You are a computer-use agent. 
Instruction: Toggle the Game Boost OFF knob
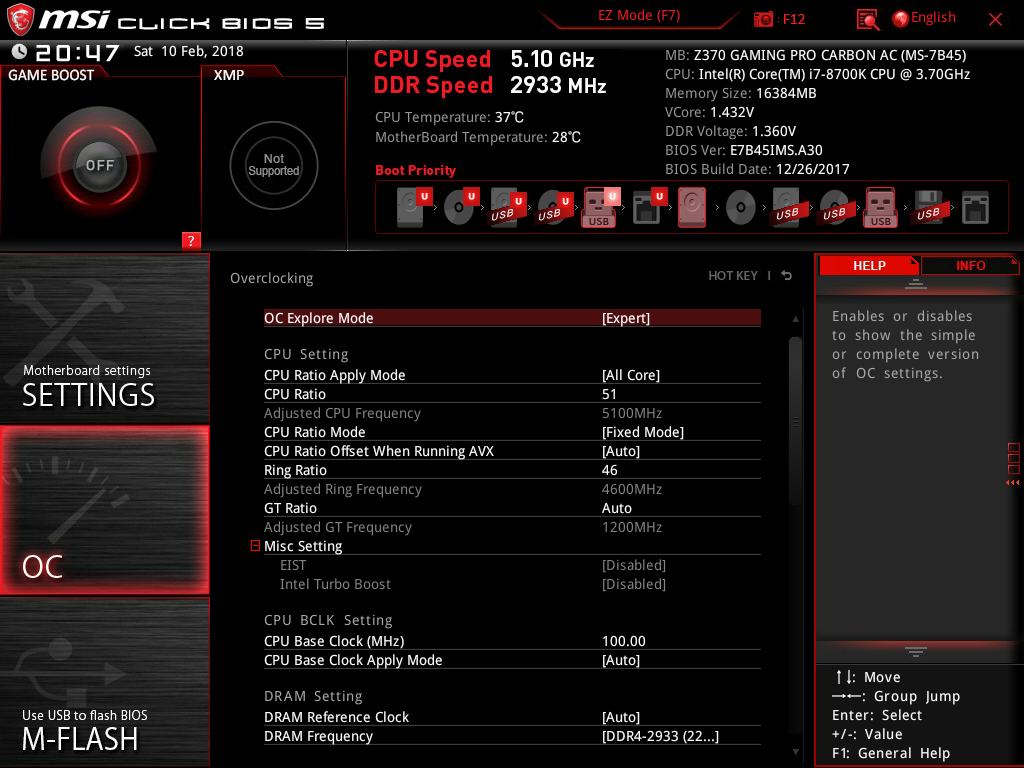pos(99,165)
